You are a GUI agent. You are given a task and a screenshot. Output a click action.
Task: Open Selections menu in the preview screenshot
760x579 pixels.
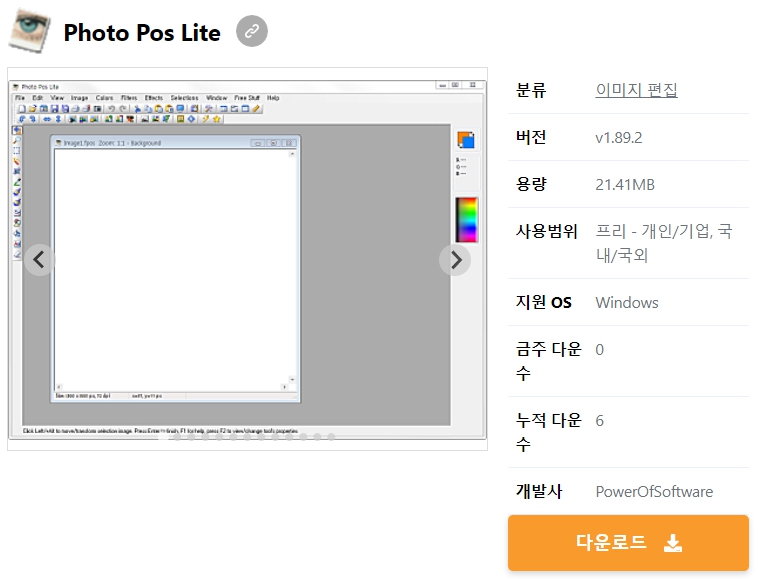(184, 98)
